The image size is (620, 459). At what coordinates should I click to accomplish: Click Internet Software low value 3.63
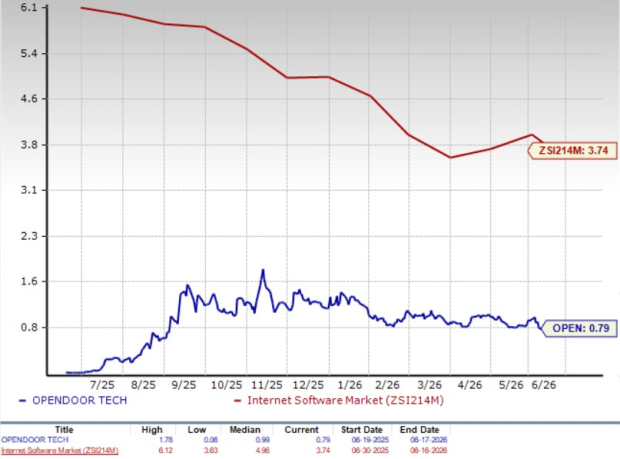coord(210,450)
